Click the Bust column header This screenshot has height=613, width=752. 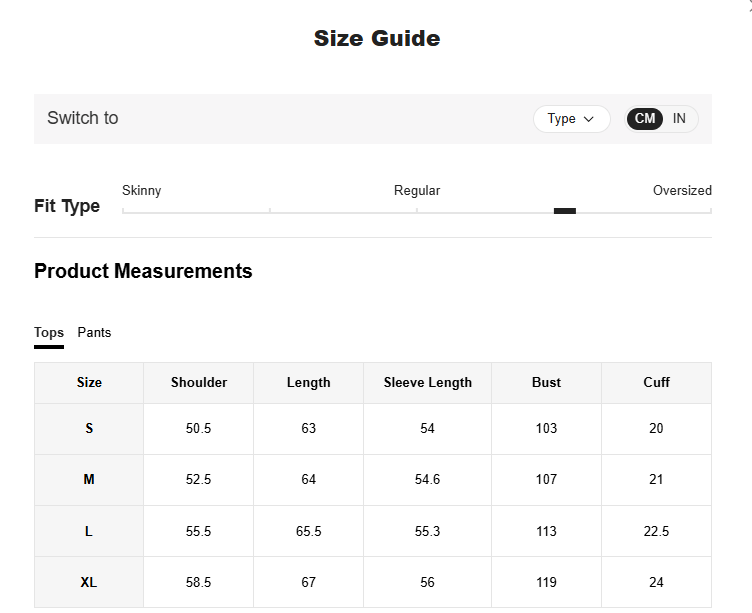click(x=546, y=383)
